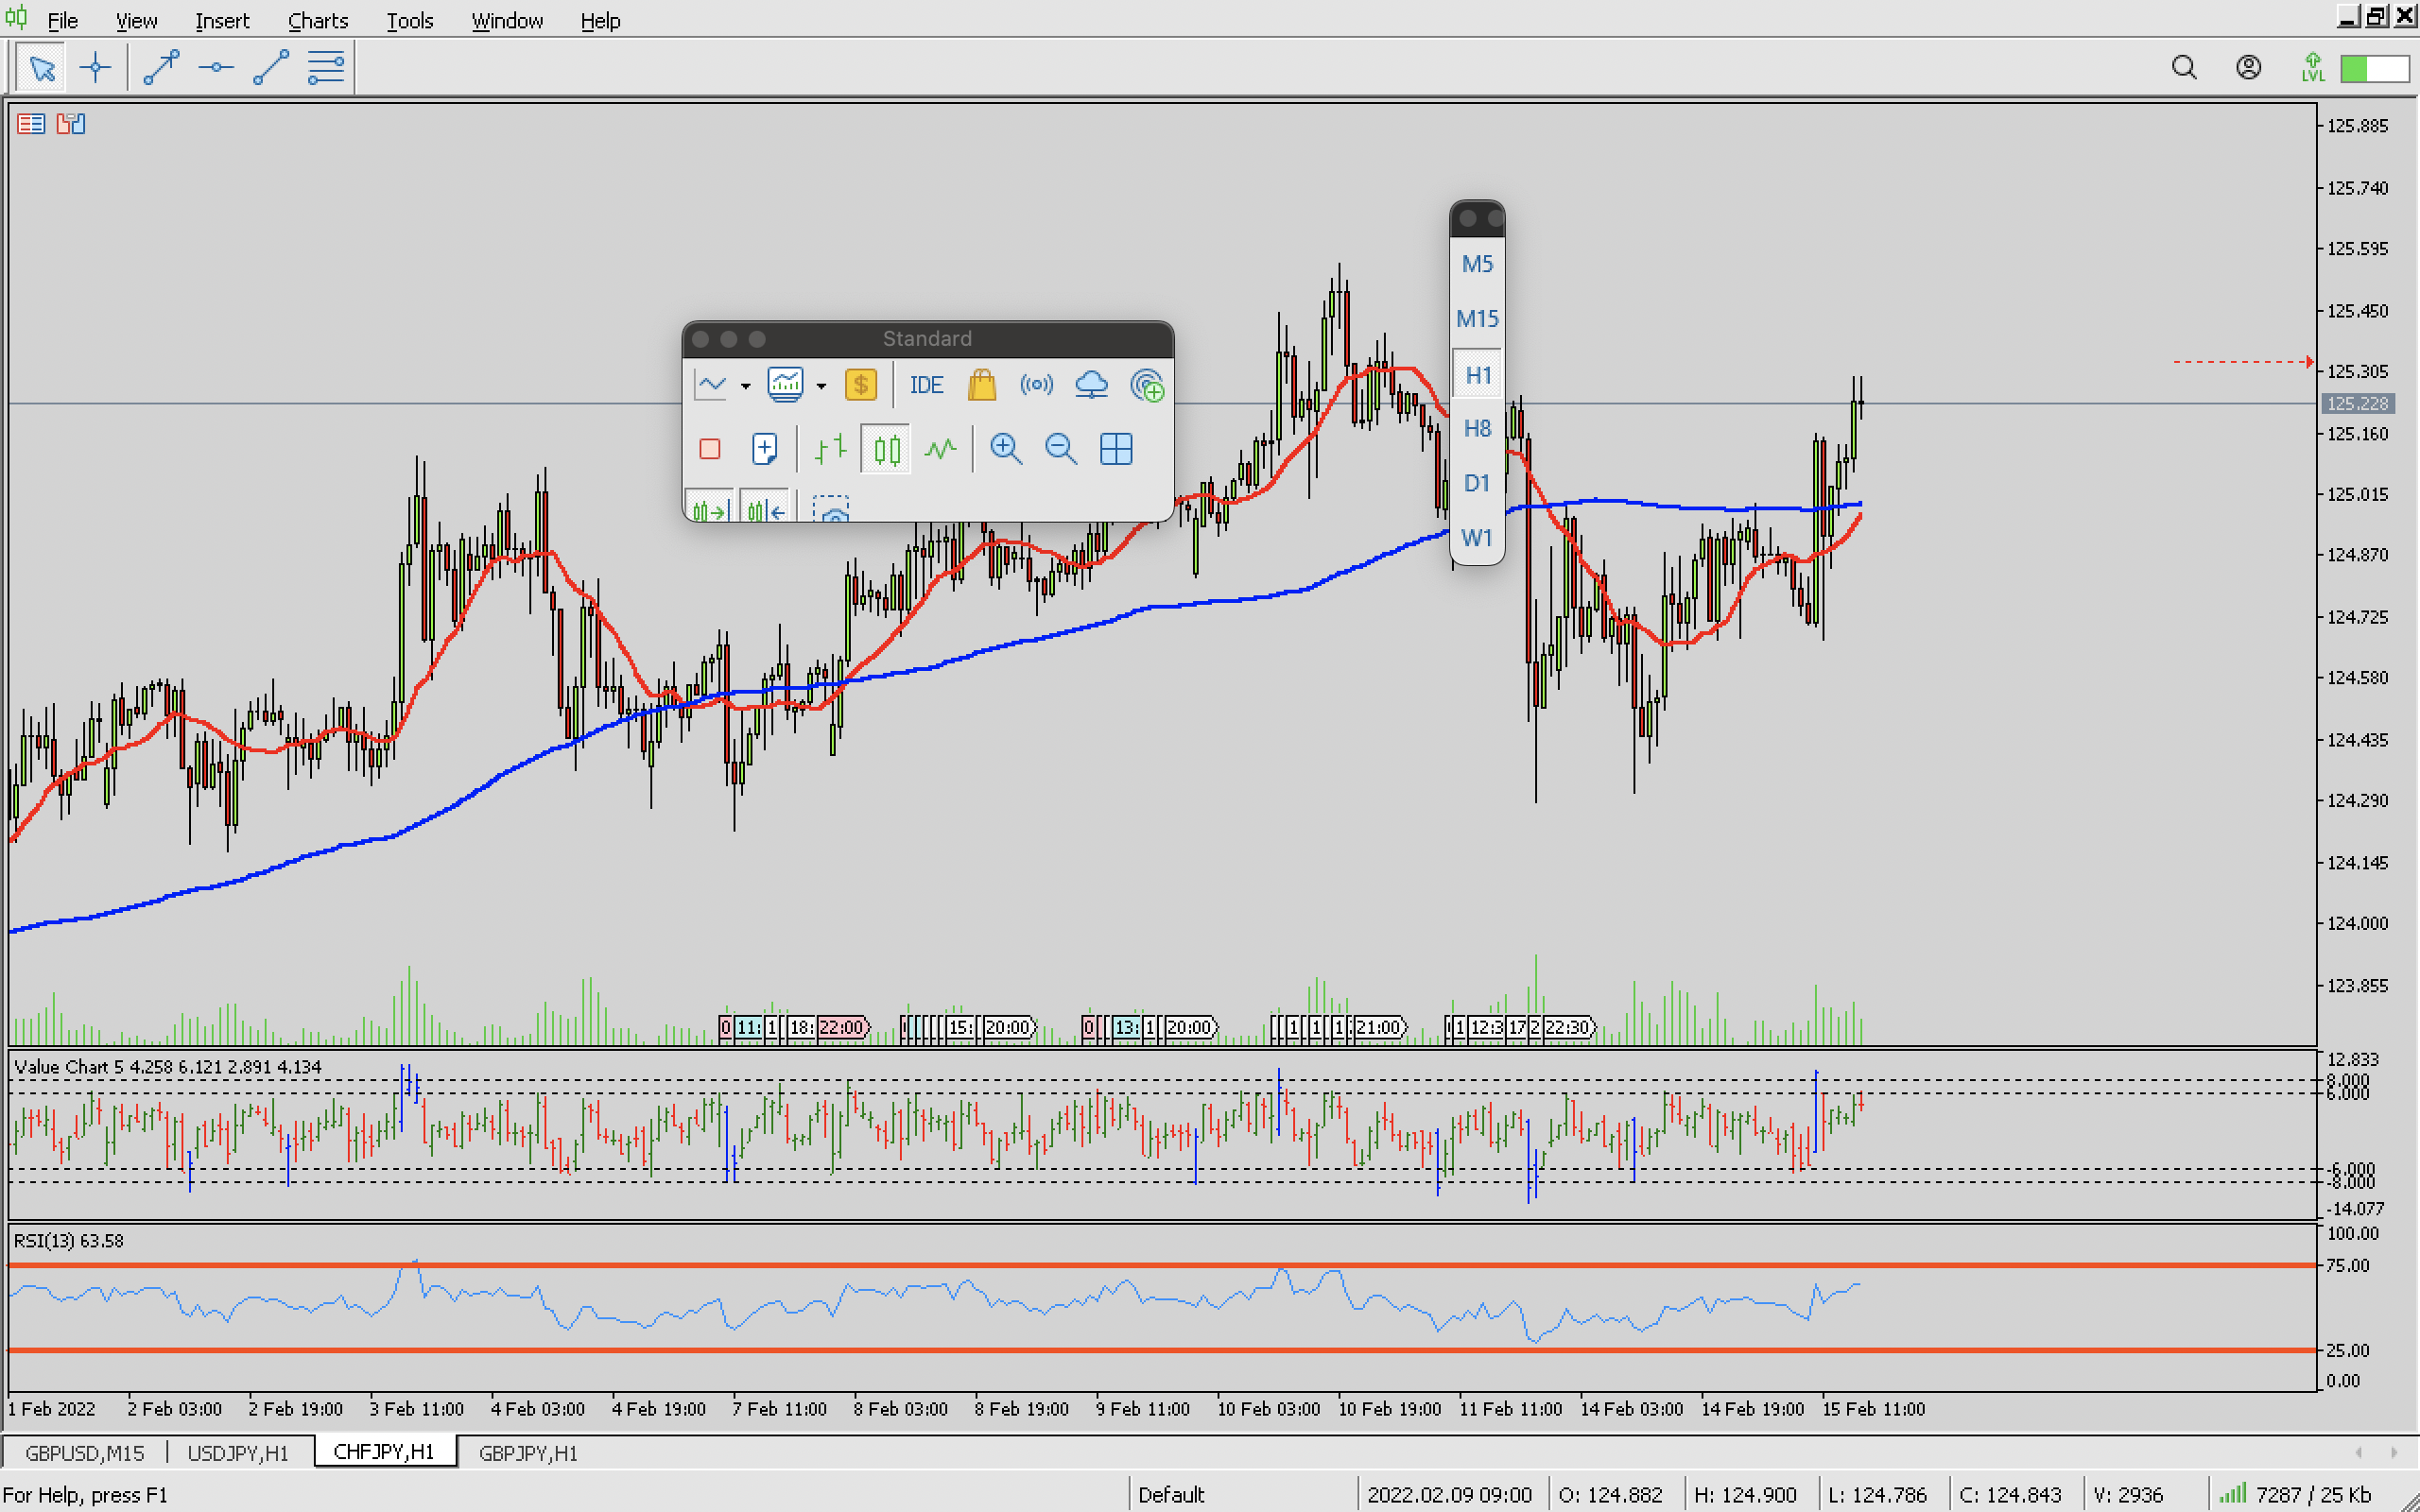Pick the trendline drawing tool
The height and width of the screenshot is (1512, 2420).
(271, 68)
